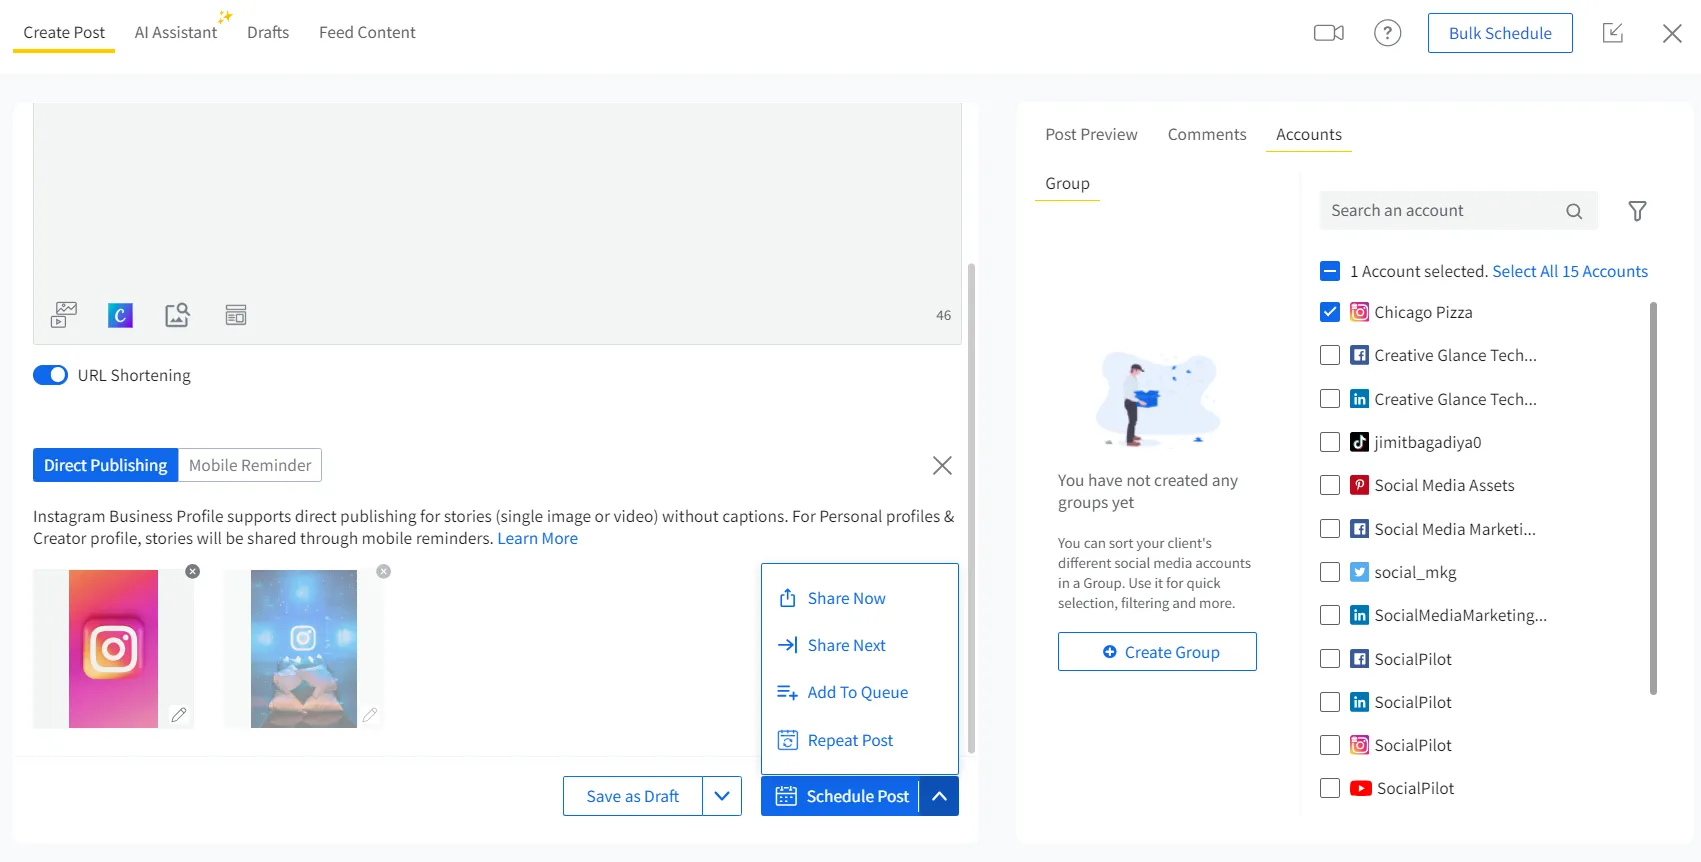Minimize the create post window icon
This screenshot has height=862, width=1701.
pyautogui.click(x=1612, y=33)
